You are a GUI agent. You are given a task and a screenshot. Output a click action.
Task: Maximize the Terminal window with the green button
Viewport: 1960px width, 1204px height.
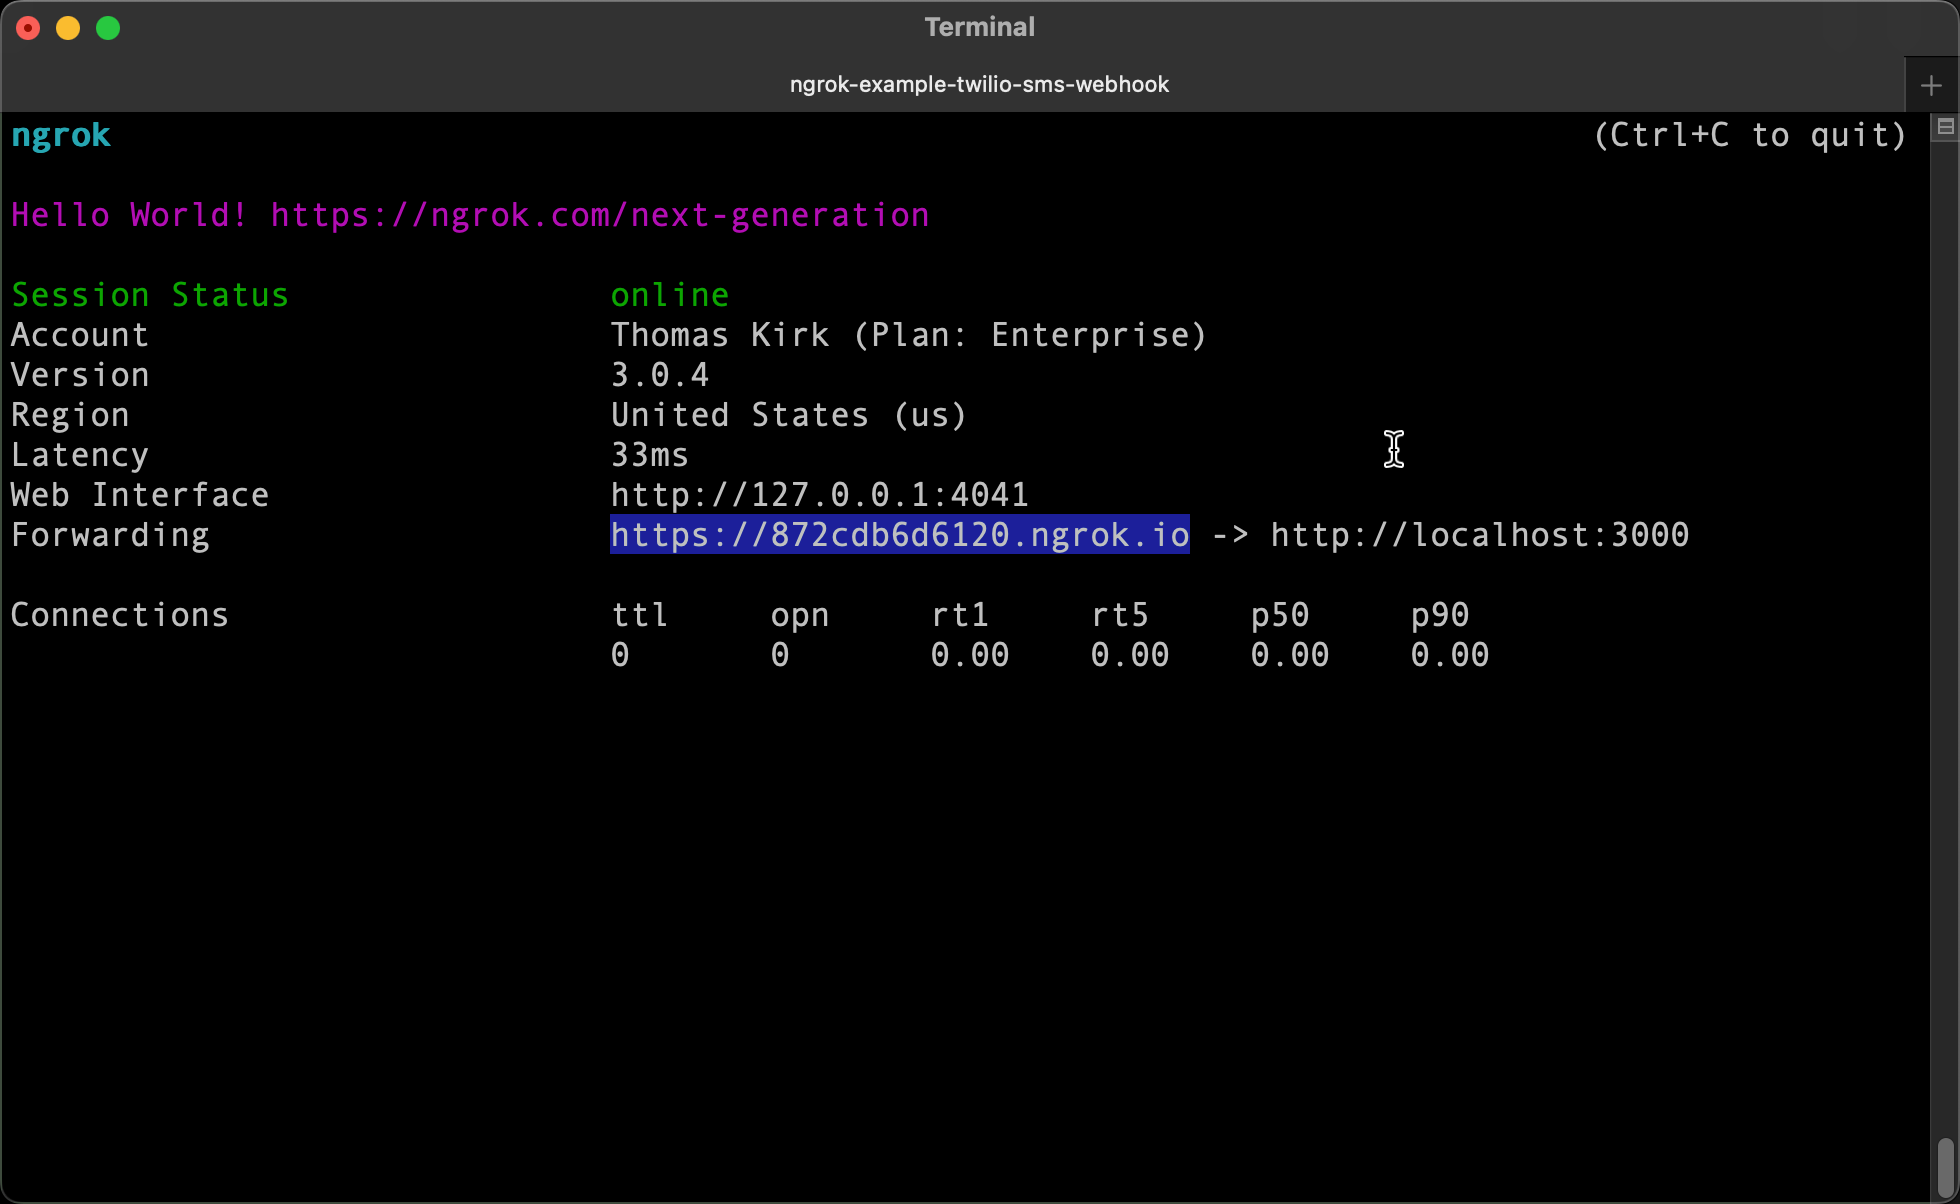tap(108, 28)
